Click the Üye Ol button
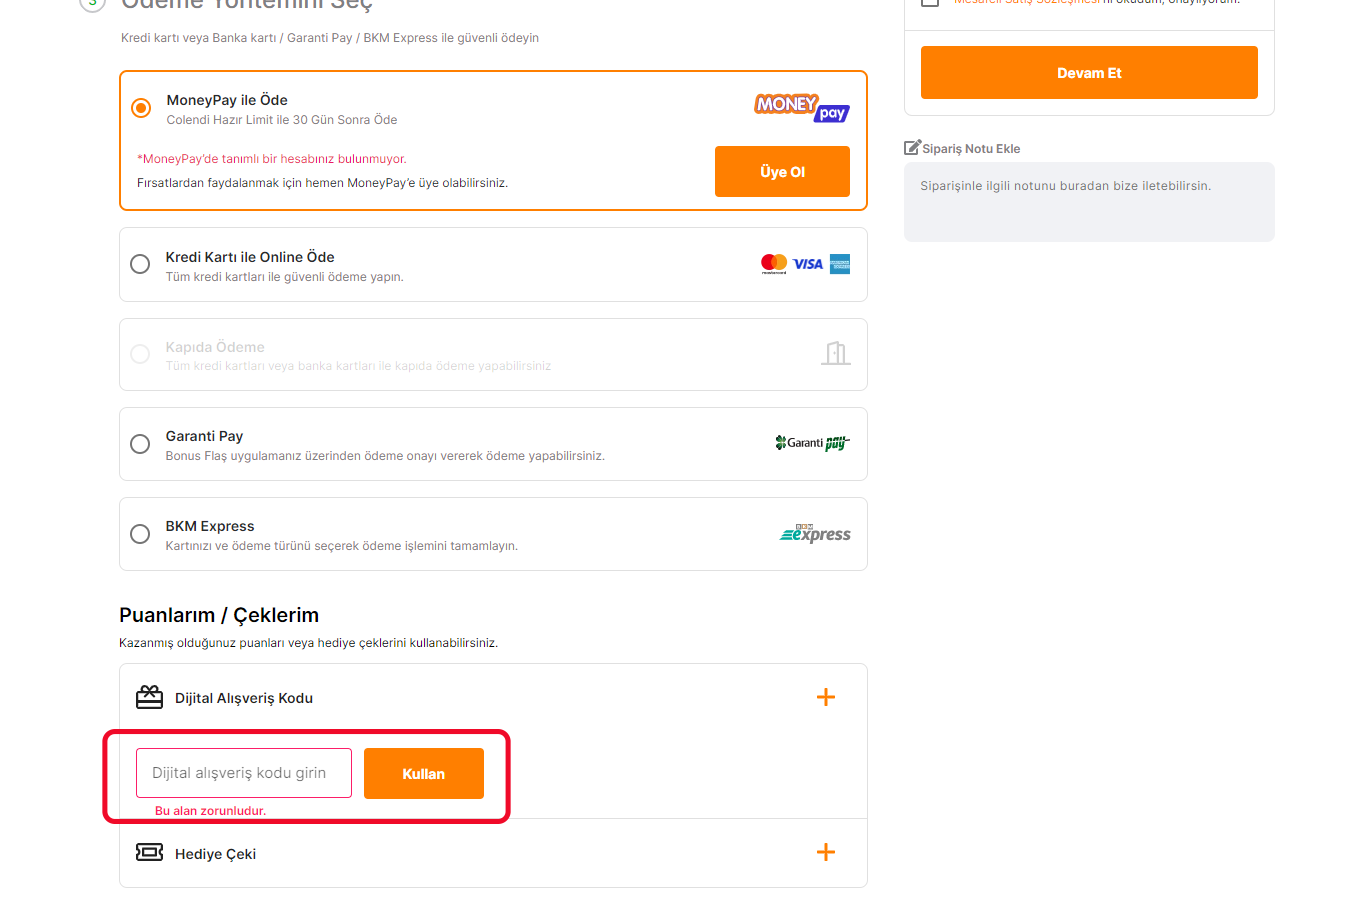1366x924 pixels. coord(782,171)
